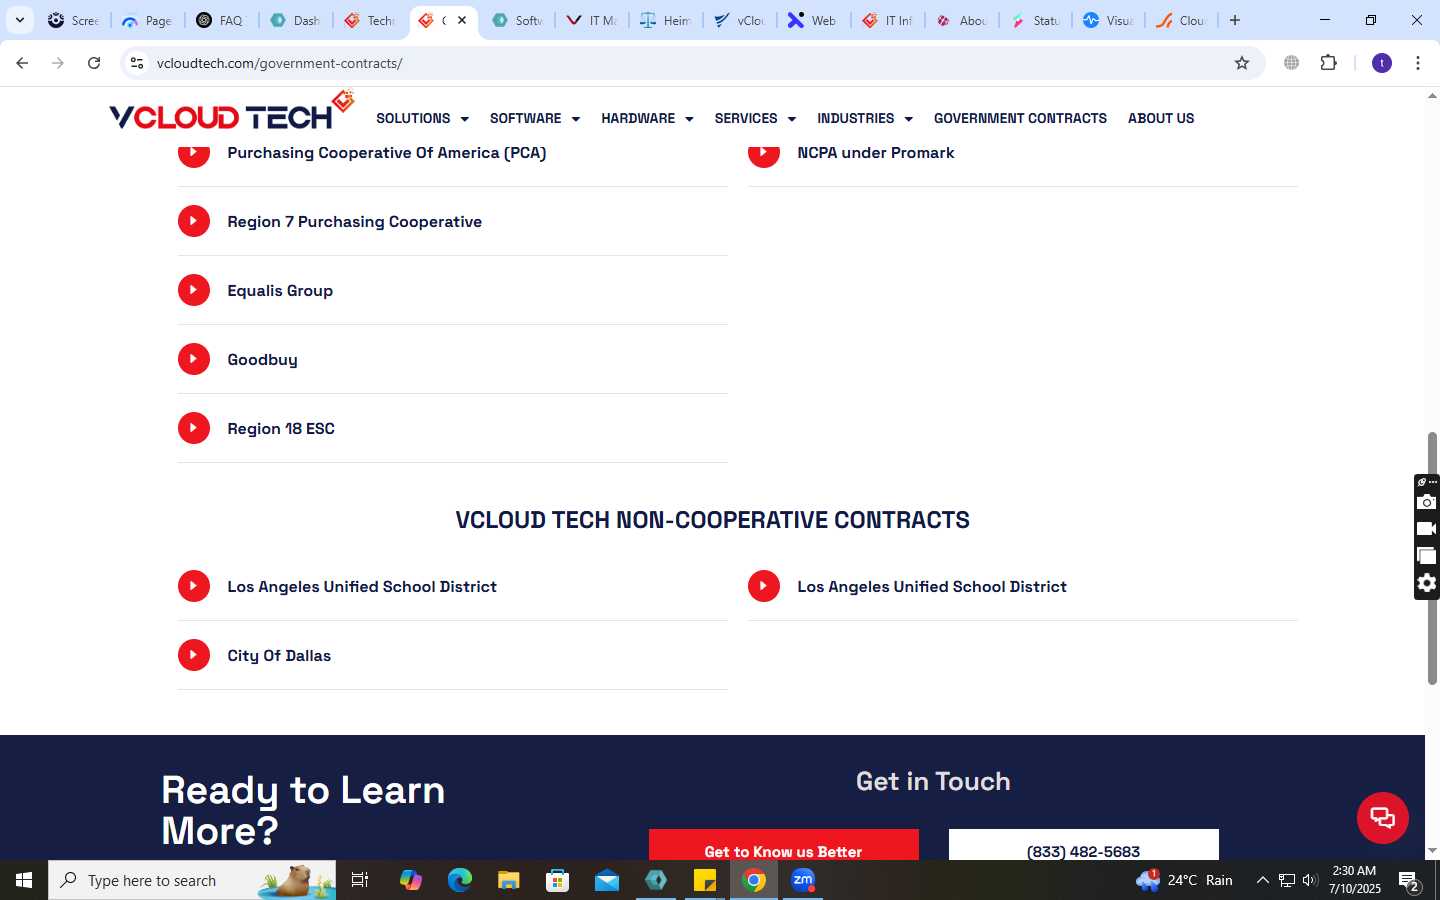Image resolution: width=1440 pixels, height=900 pixels.
Task: Open Microsoft Store from the taskbar
Action: tap(557, 880)
